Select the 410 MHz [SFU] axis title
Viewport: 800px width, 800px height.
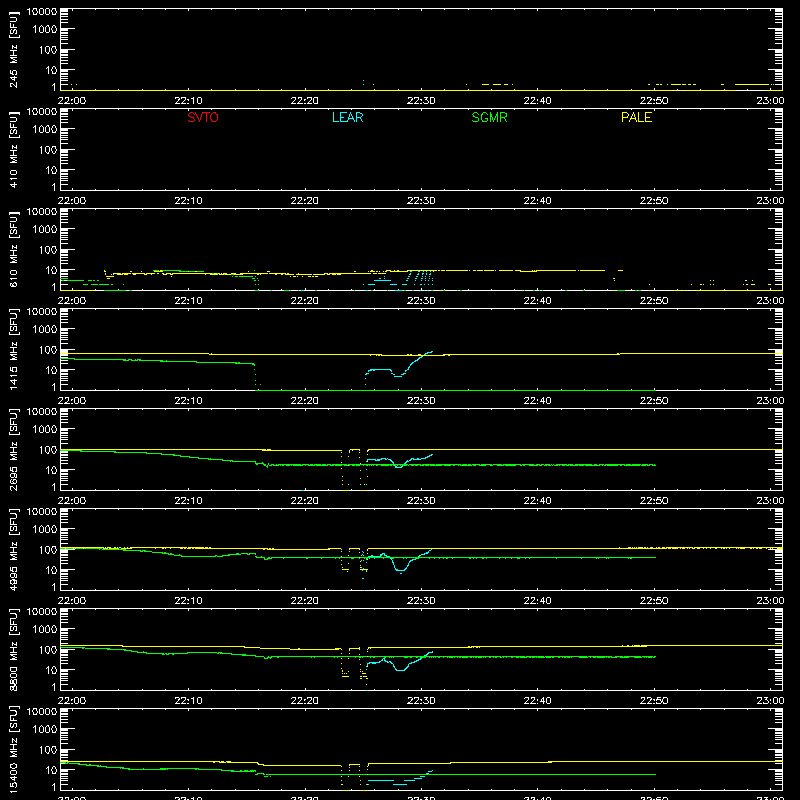[14, 149]
